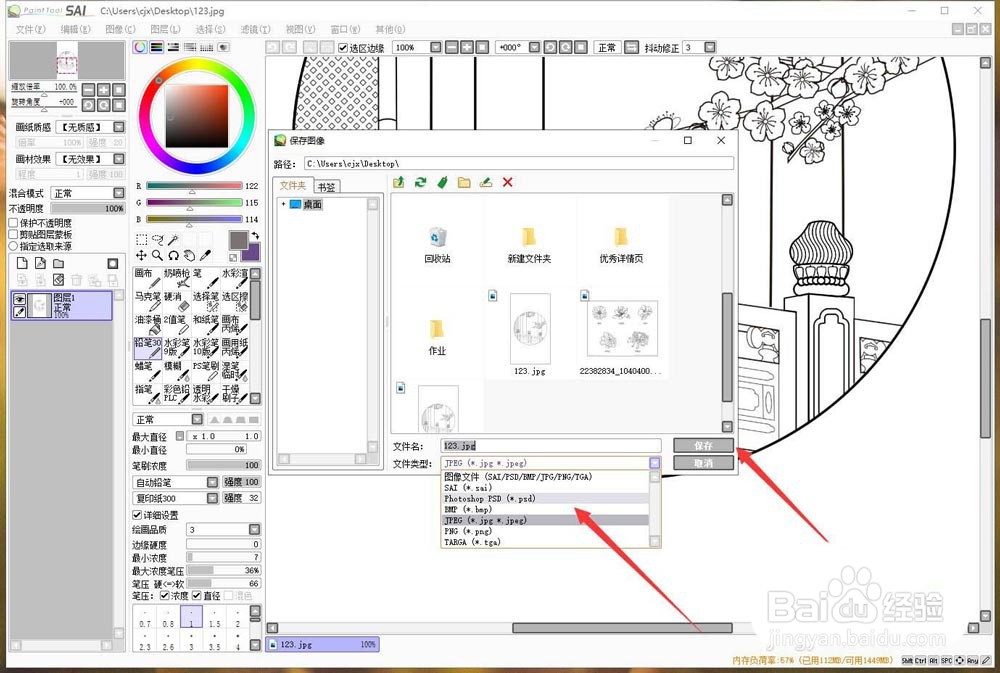The height and width of the screenshot is (673, 1000).
Task: Open the 滤镜 menu
Action: pyautogui.click(x=255, y=29)
